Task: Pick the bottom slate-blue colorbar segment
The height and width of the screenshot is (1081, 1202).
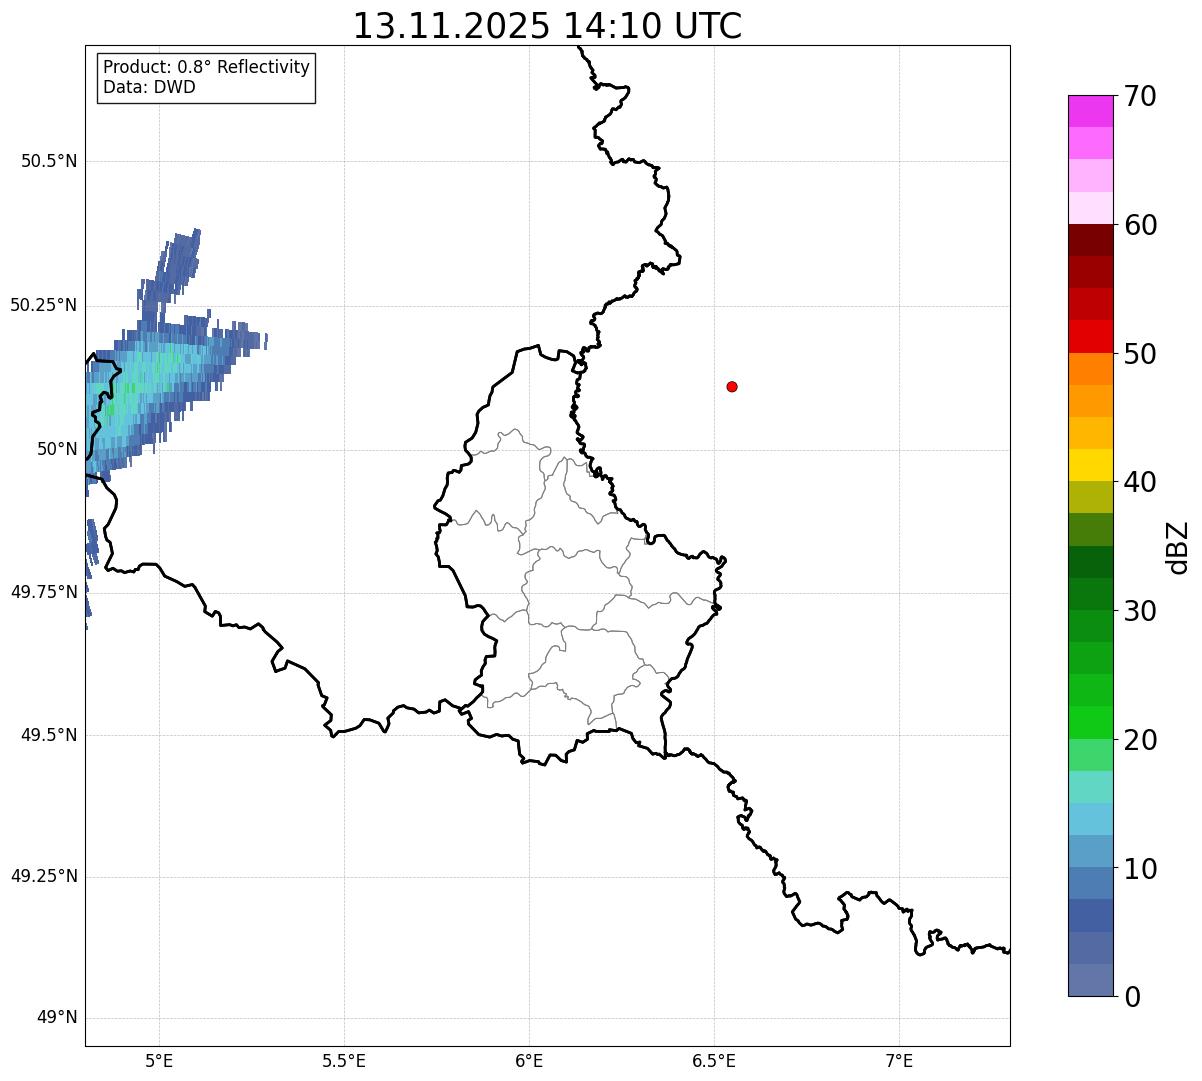Action: (1090, 980)
